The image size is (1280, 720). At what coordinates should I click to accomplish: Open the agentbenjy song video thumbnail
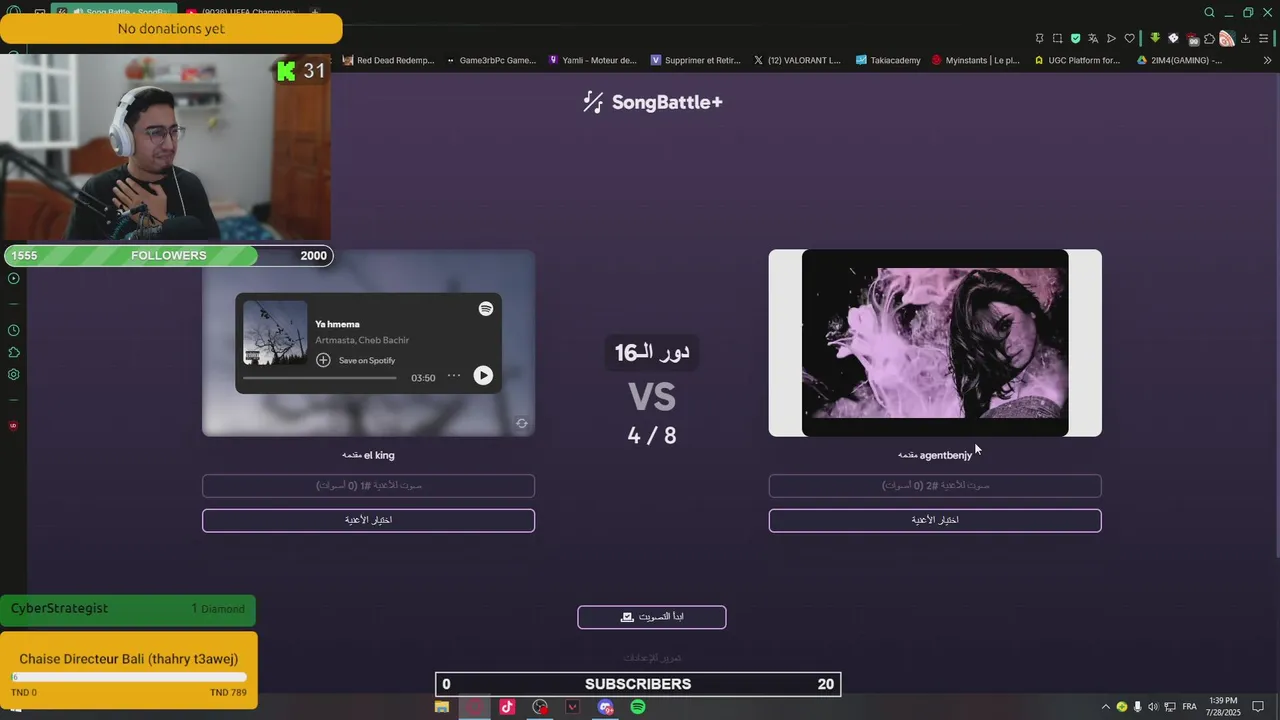(935, 343)
